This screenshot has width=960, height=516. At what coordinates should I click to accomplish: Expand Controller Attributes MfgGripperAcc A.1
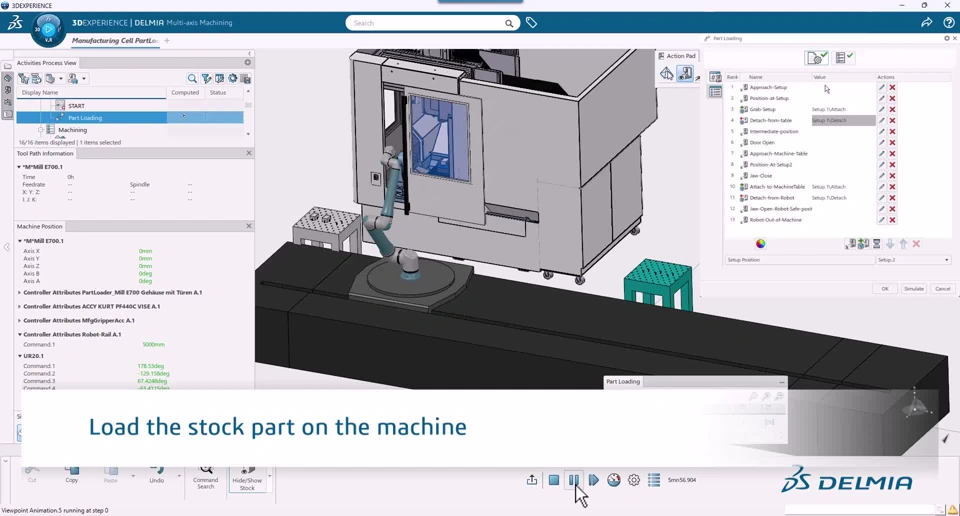20,321
